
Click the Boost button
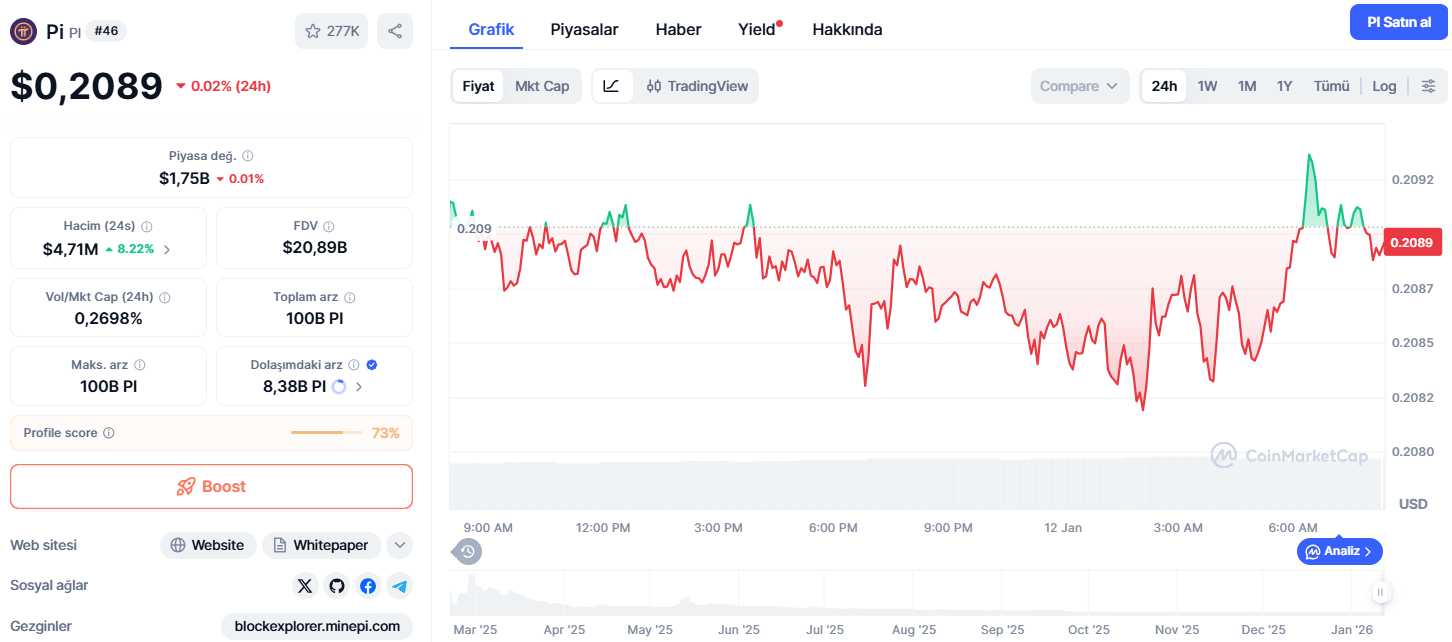coord(211,486)
